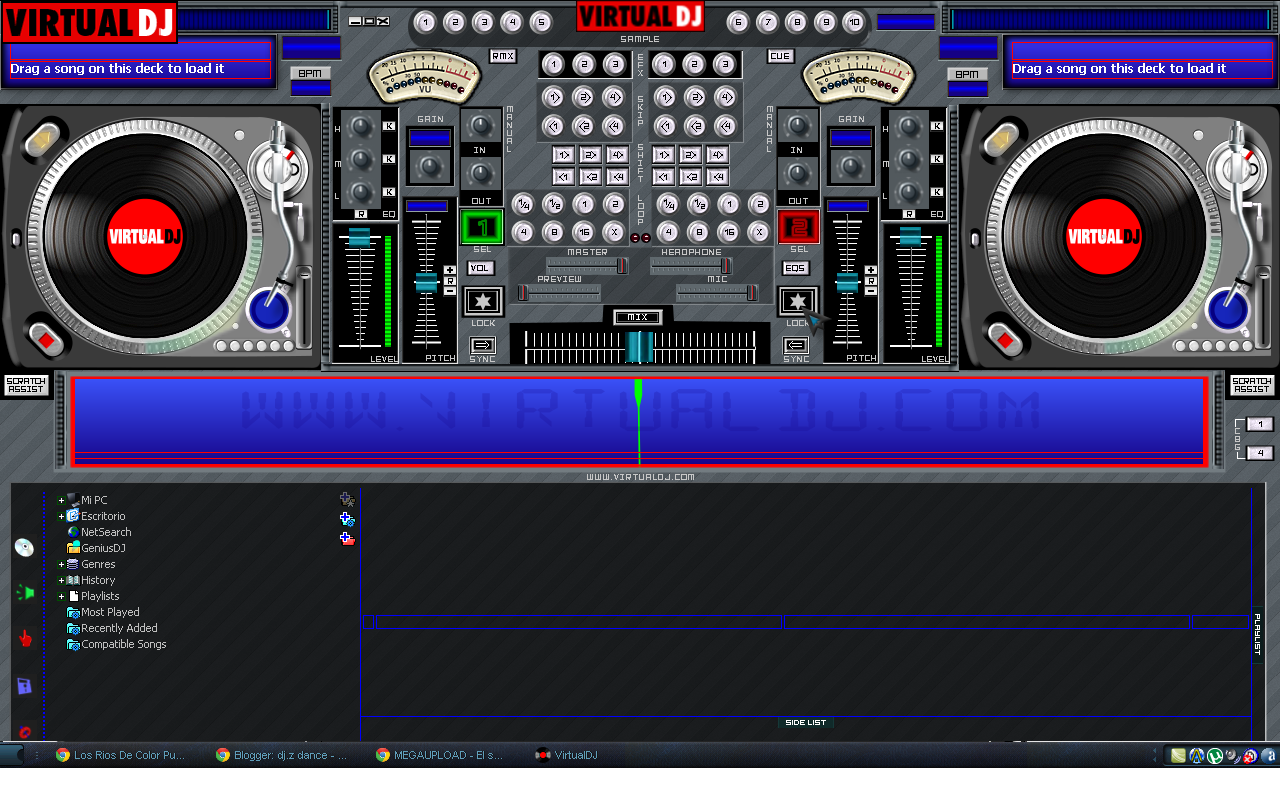Open the Blogger dj.z dance taskbar window
This screenshot has height=800, width=1280.
281,755
